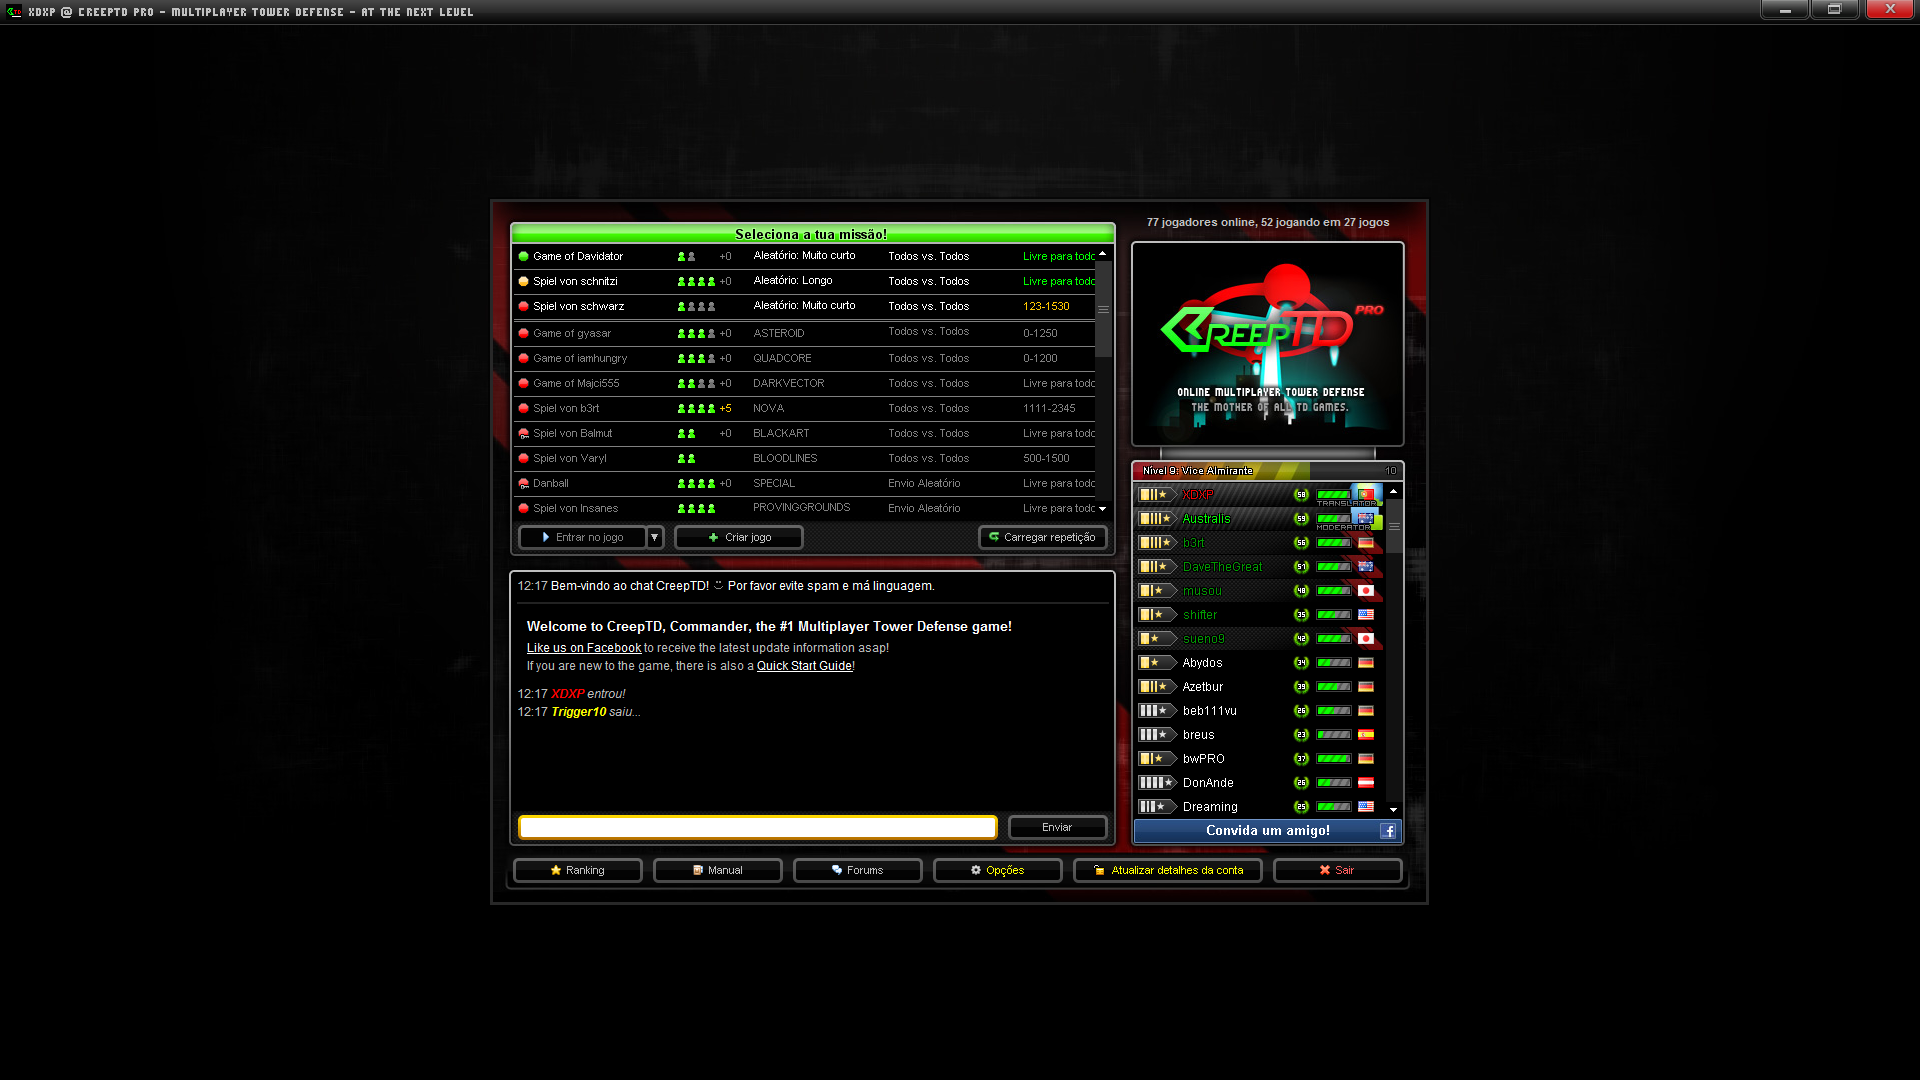1920x1080 pixels.
Task: Select the Spiel von Insanes game
Action: click(x=805, y=508)
